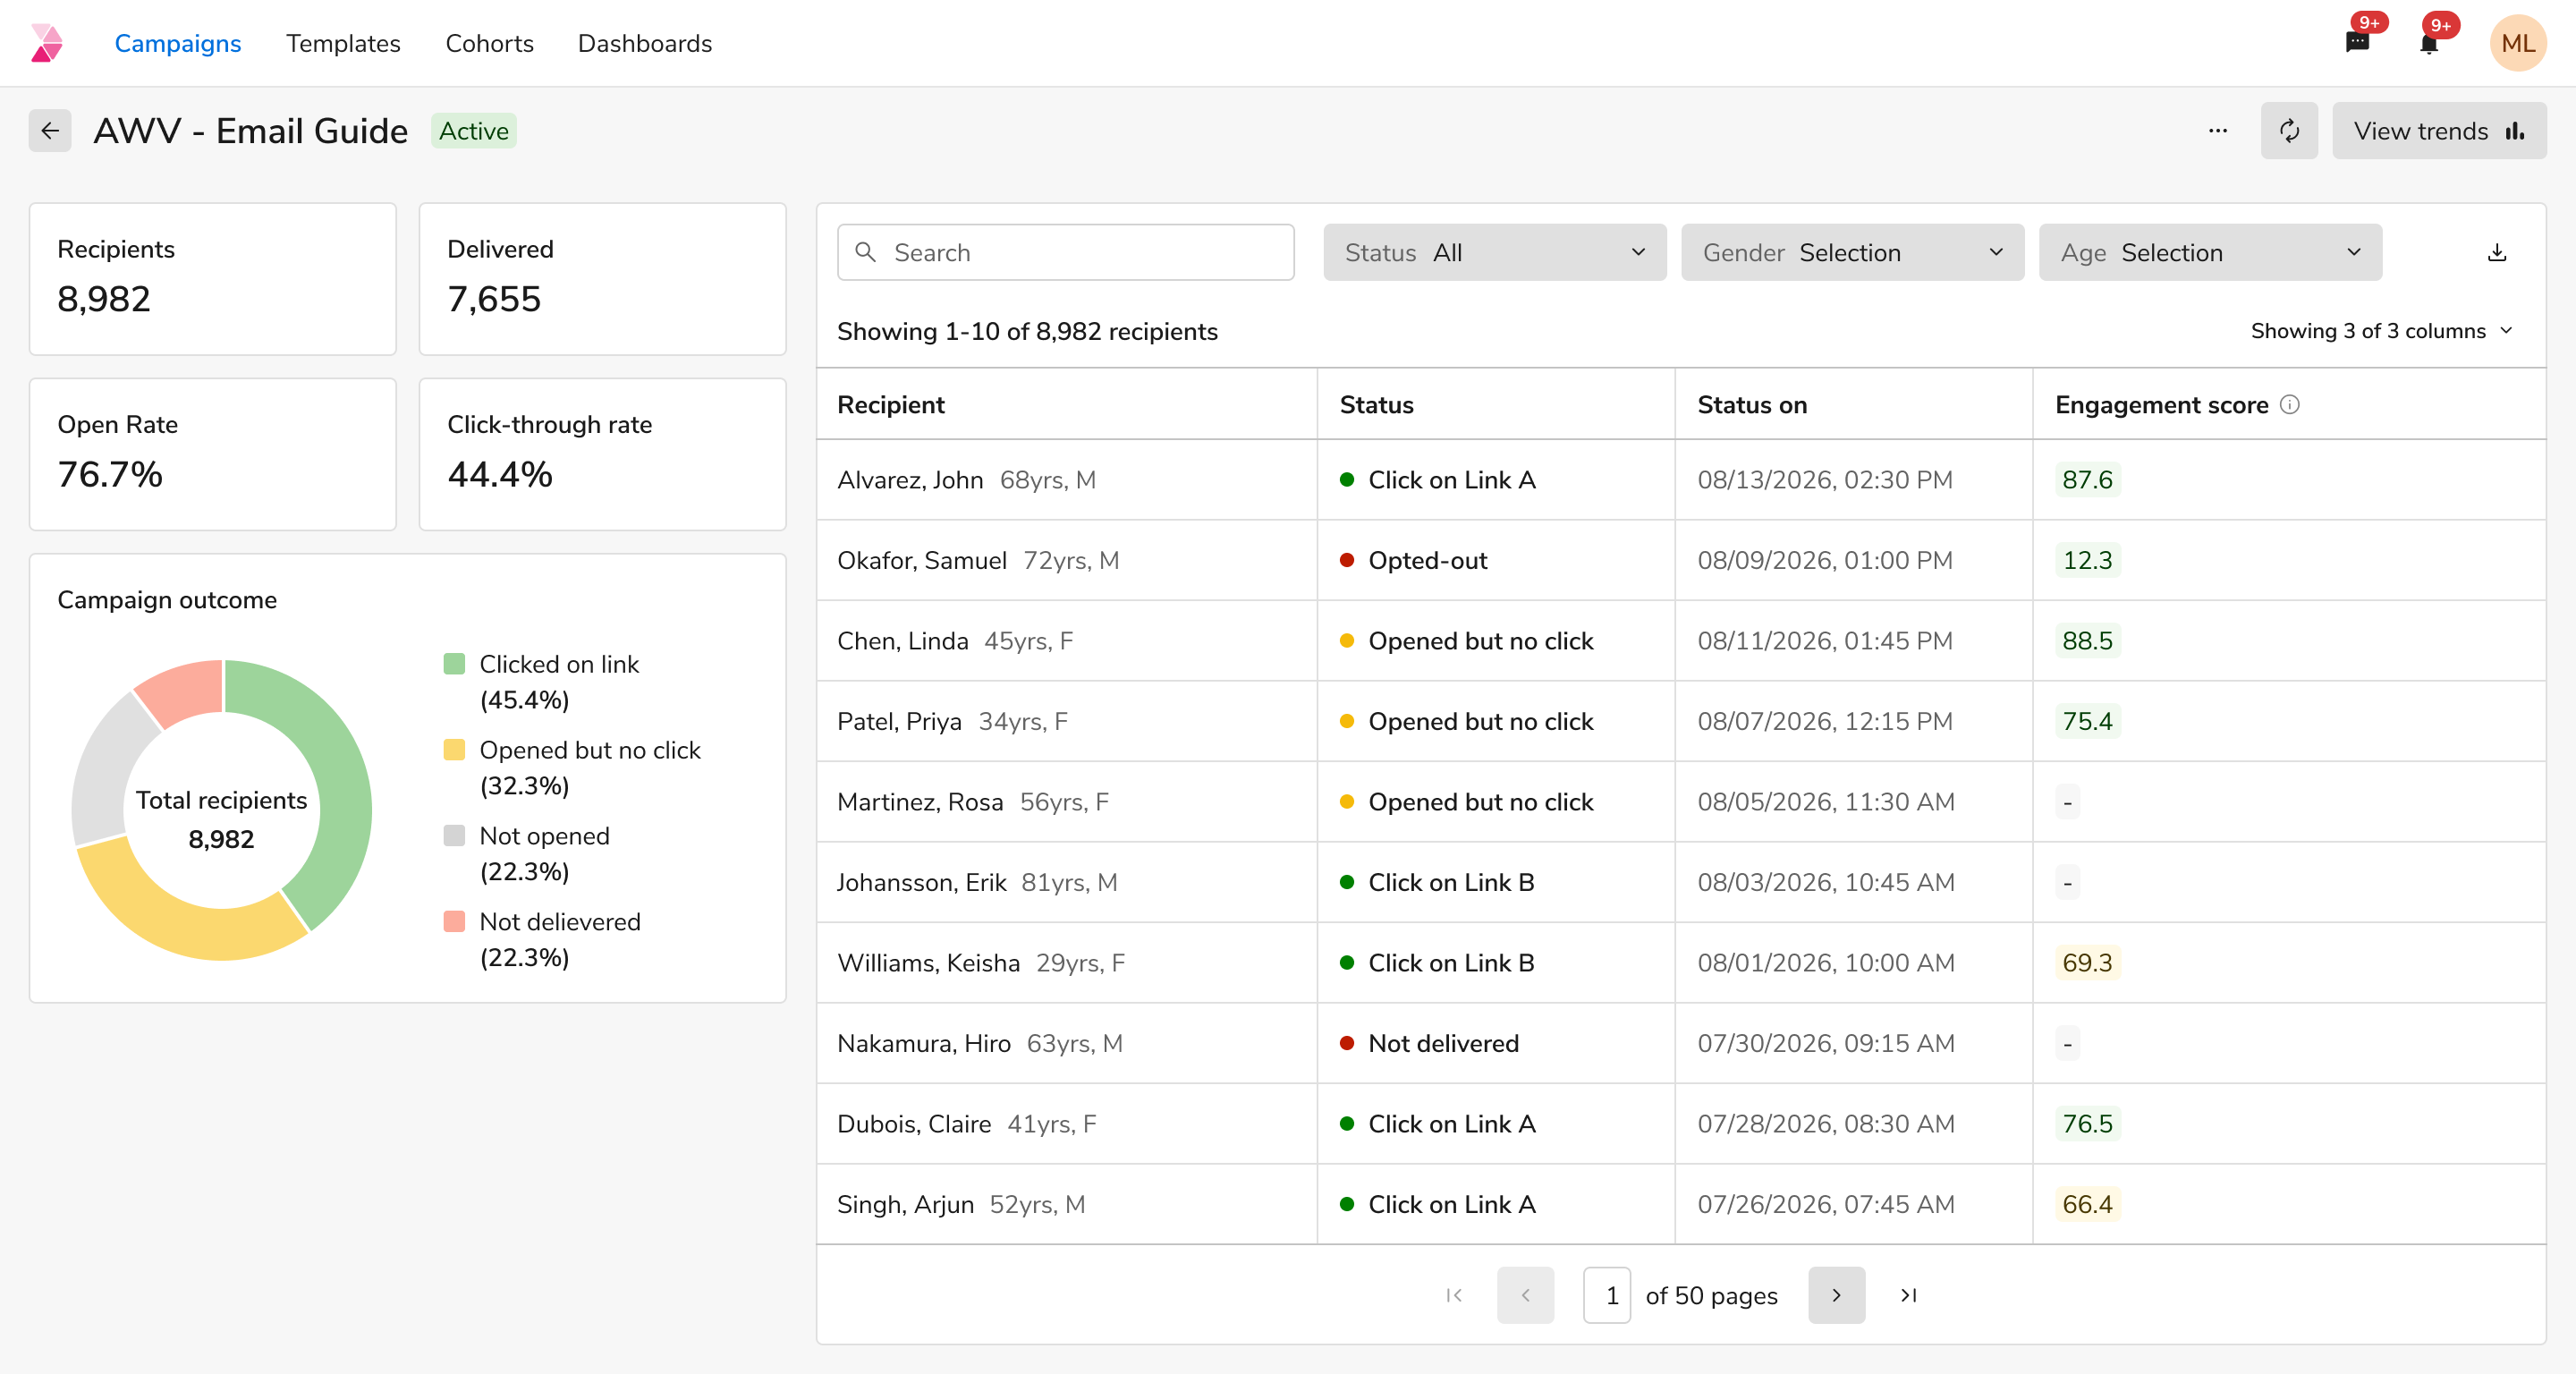Viewport: 2576px width, 1374px height.
Task: Click the Opted-out status for Okafor
Action: [x=1414, y=560]
